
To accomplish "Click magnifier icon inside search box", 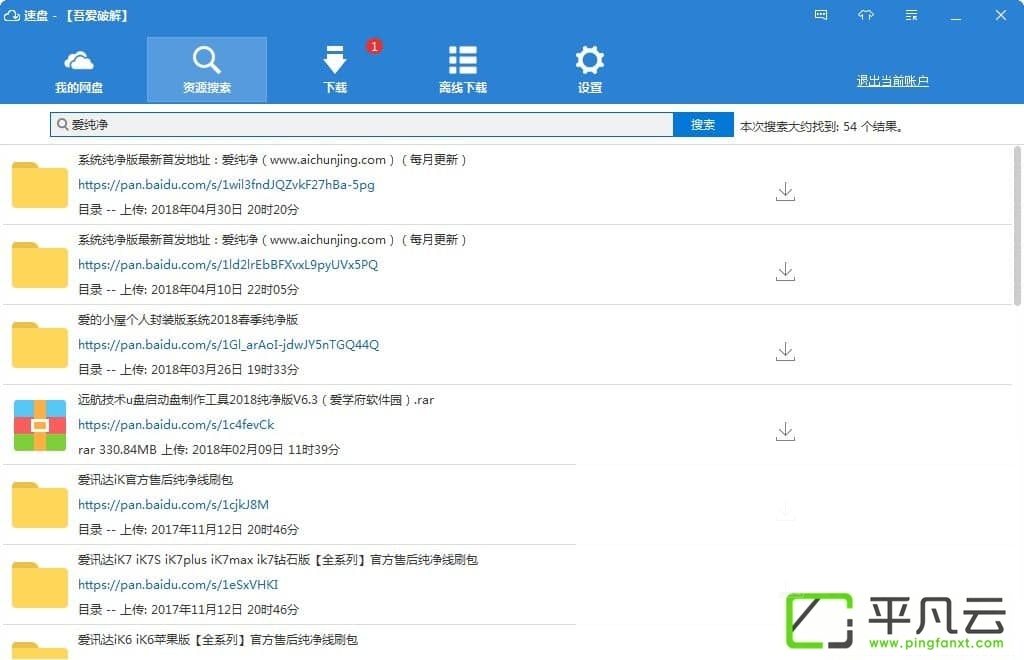I will click(62, 124).
